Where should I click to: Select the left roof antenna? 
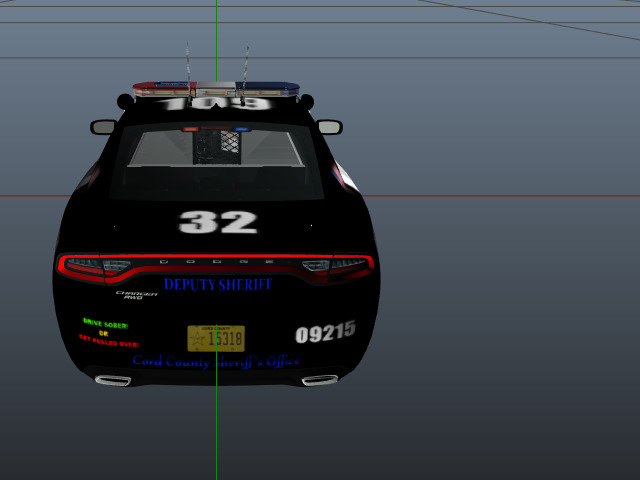pos(186,64)
